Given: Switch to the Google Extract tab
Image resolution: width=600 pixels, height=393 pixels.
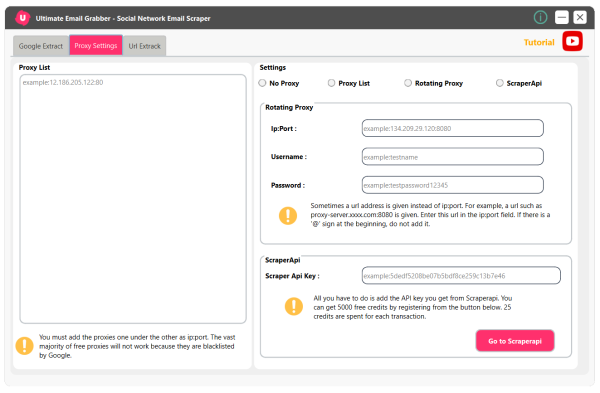Looking at the screenshot, I should [x=41, y=46].
